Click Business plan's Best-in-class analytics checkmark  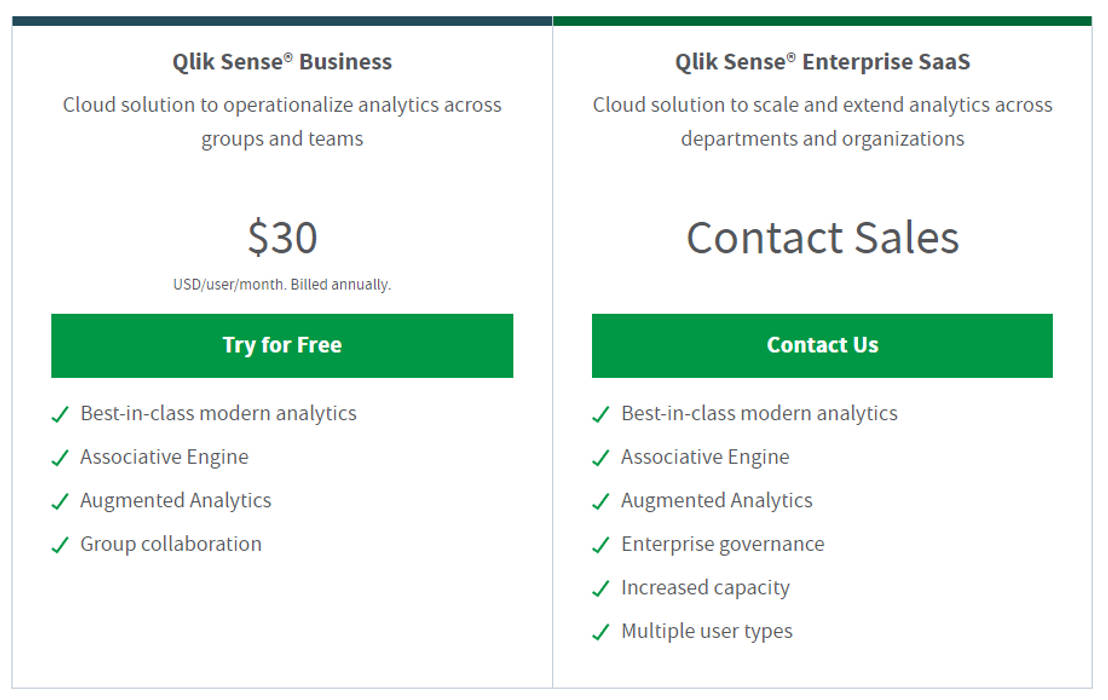pos(60,414)
